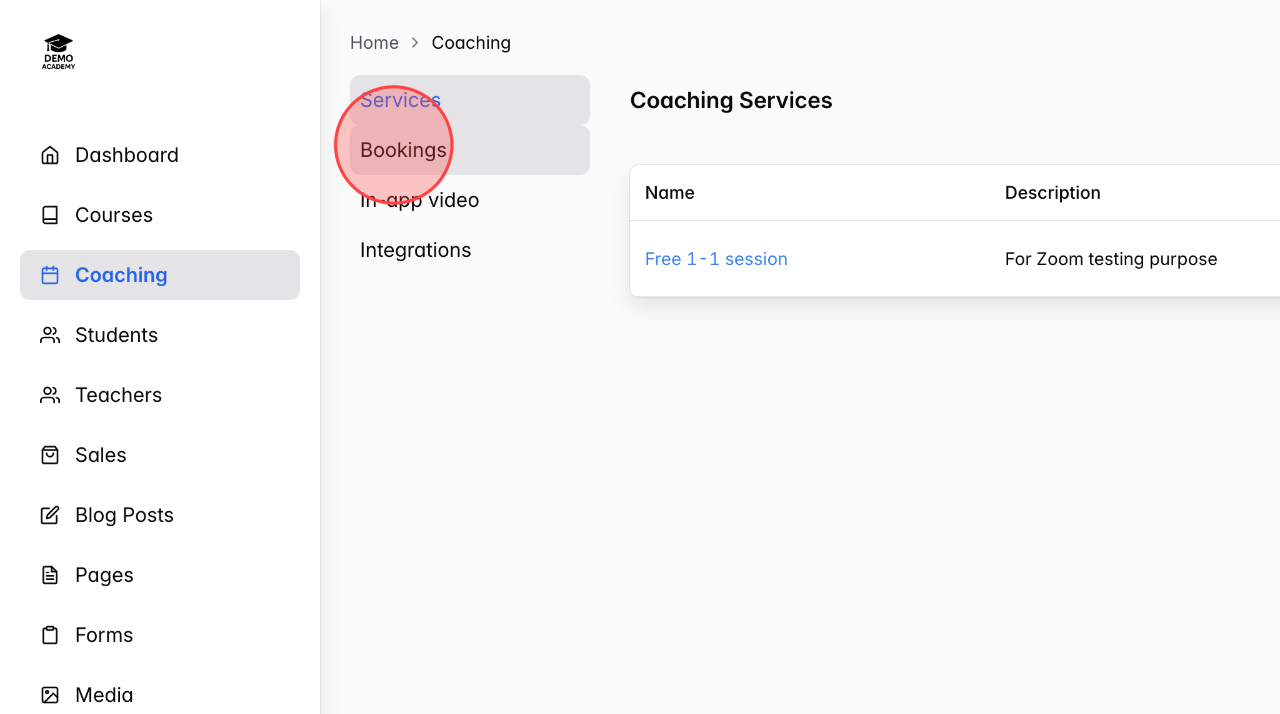Switch to the Bookings tab

[470, 150]
